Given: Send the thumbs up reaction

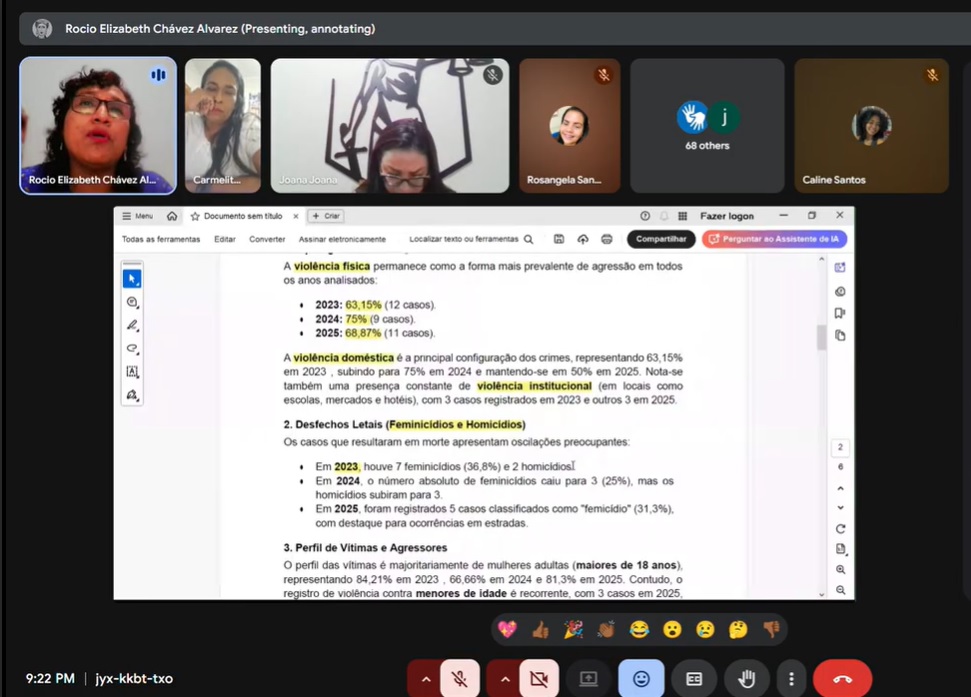Looking at the screenshot, I should pyautogui.click(x=540, y=629).
